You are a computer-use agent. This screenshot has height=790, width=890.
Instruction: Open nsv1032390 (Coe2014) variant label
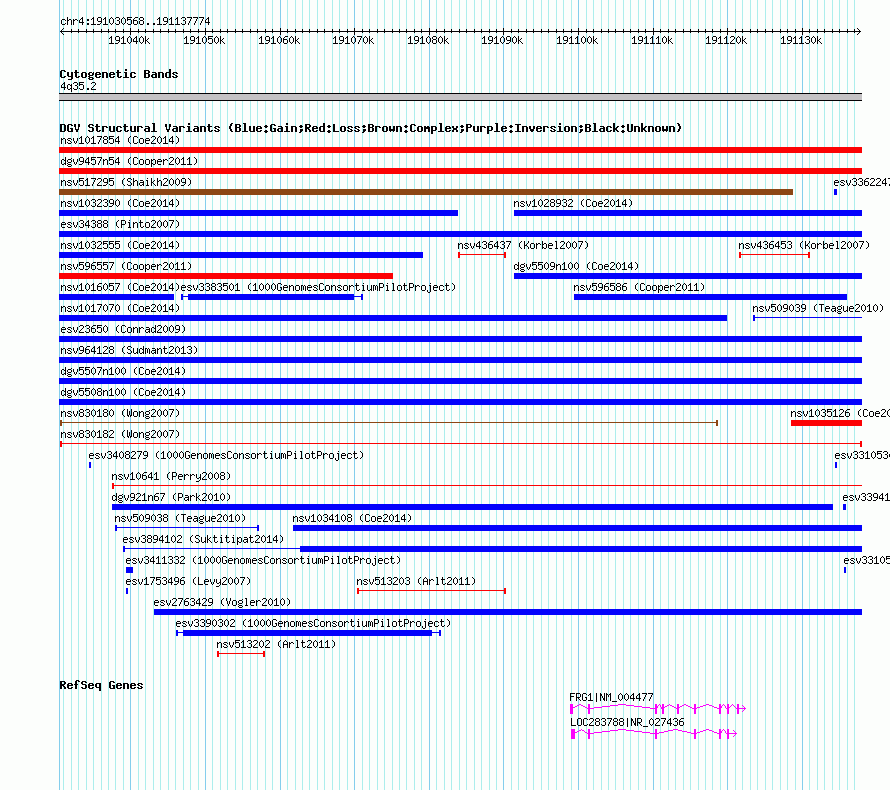120,203
